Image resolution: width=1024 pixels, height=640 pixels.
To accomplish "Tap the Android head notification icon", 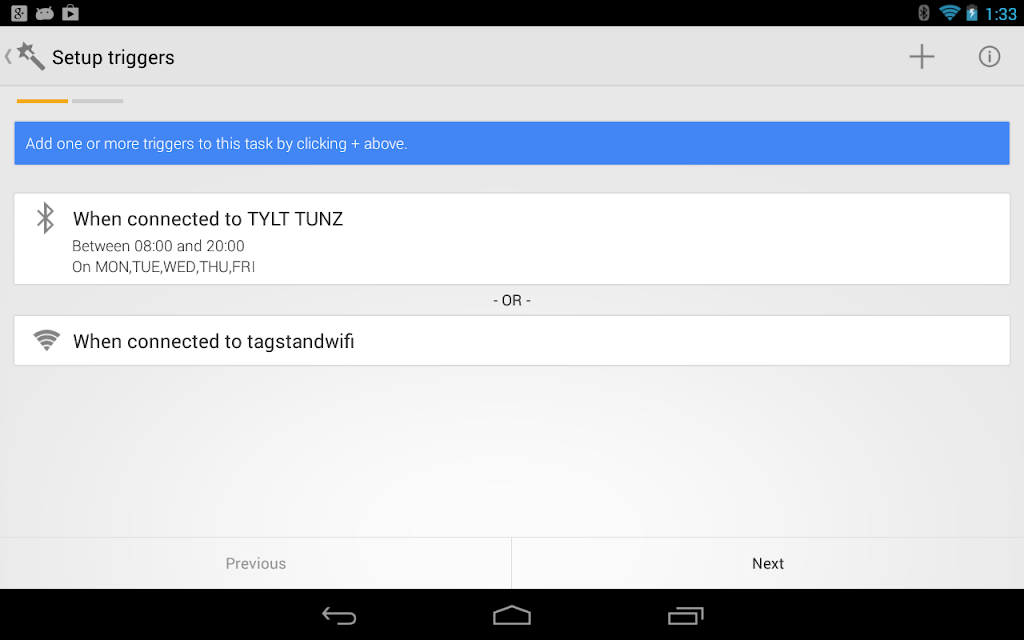I will pos(44,12).
